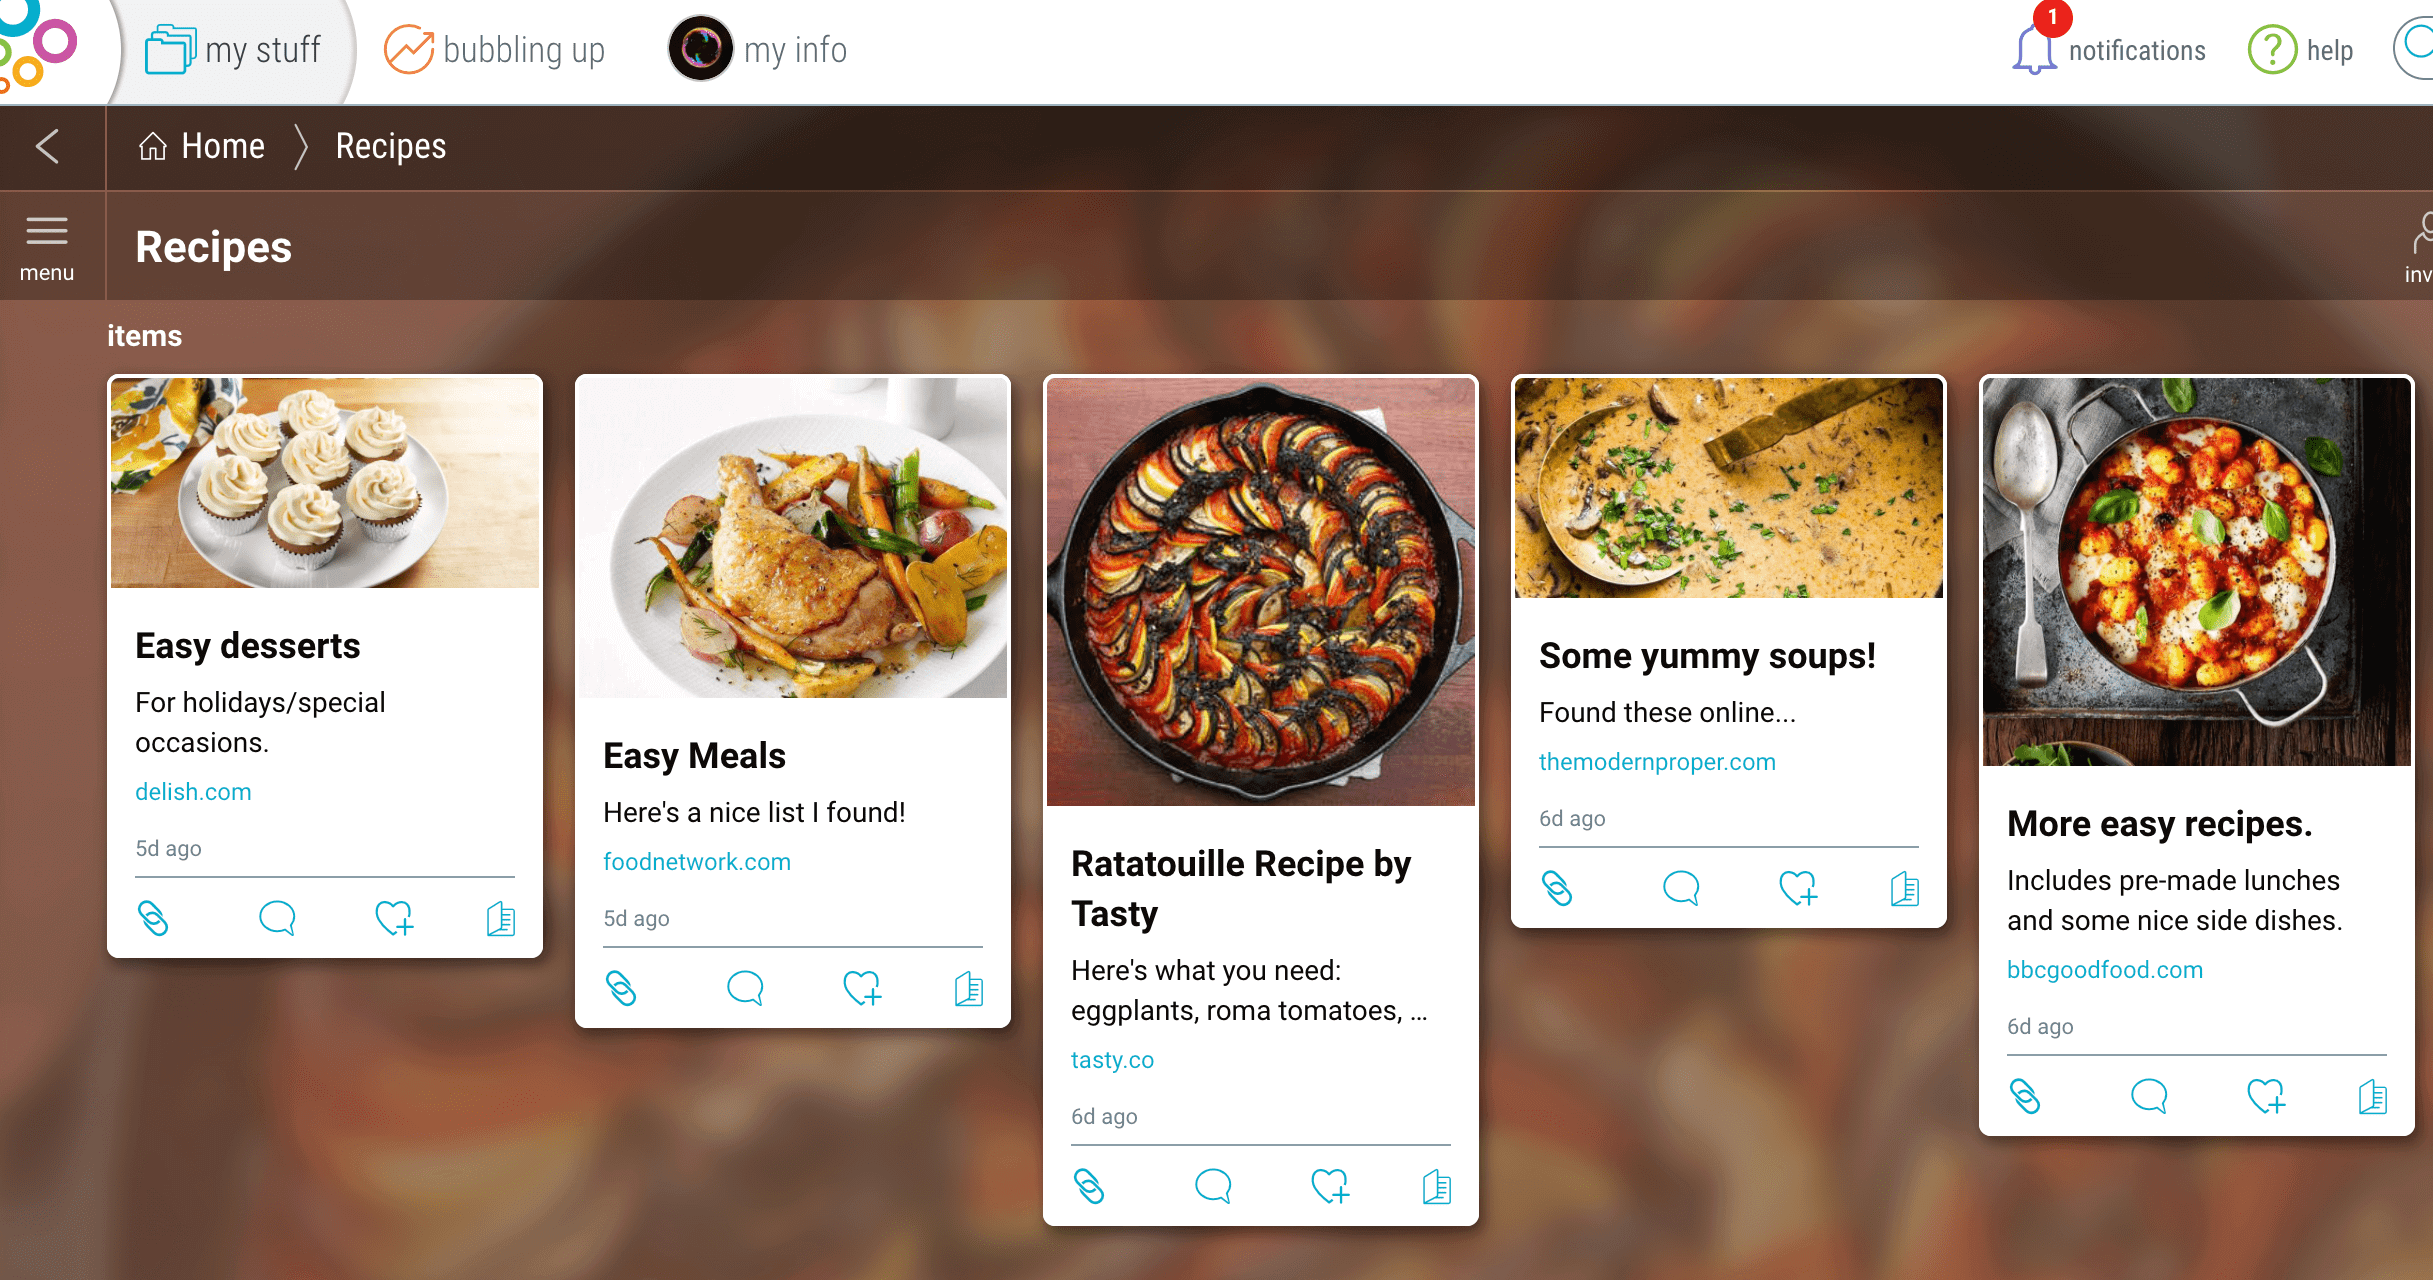Favorite the Some yummy soups card
This screenshot has width=2433, height=1280.
[1799, 888]
